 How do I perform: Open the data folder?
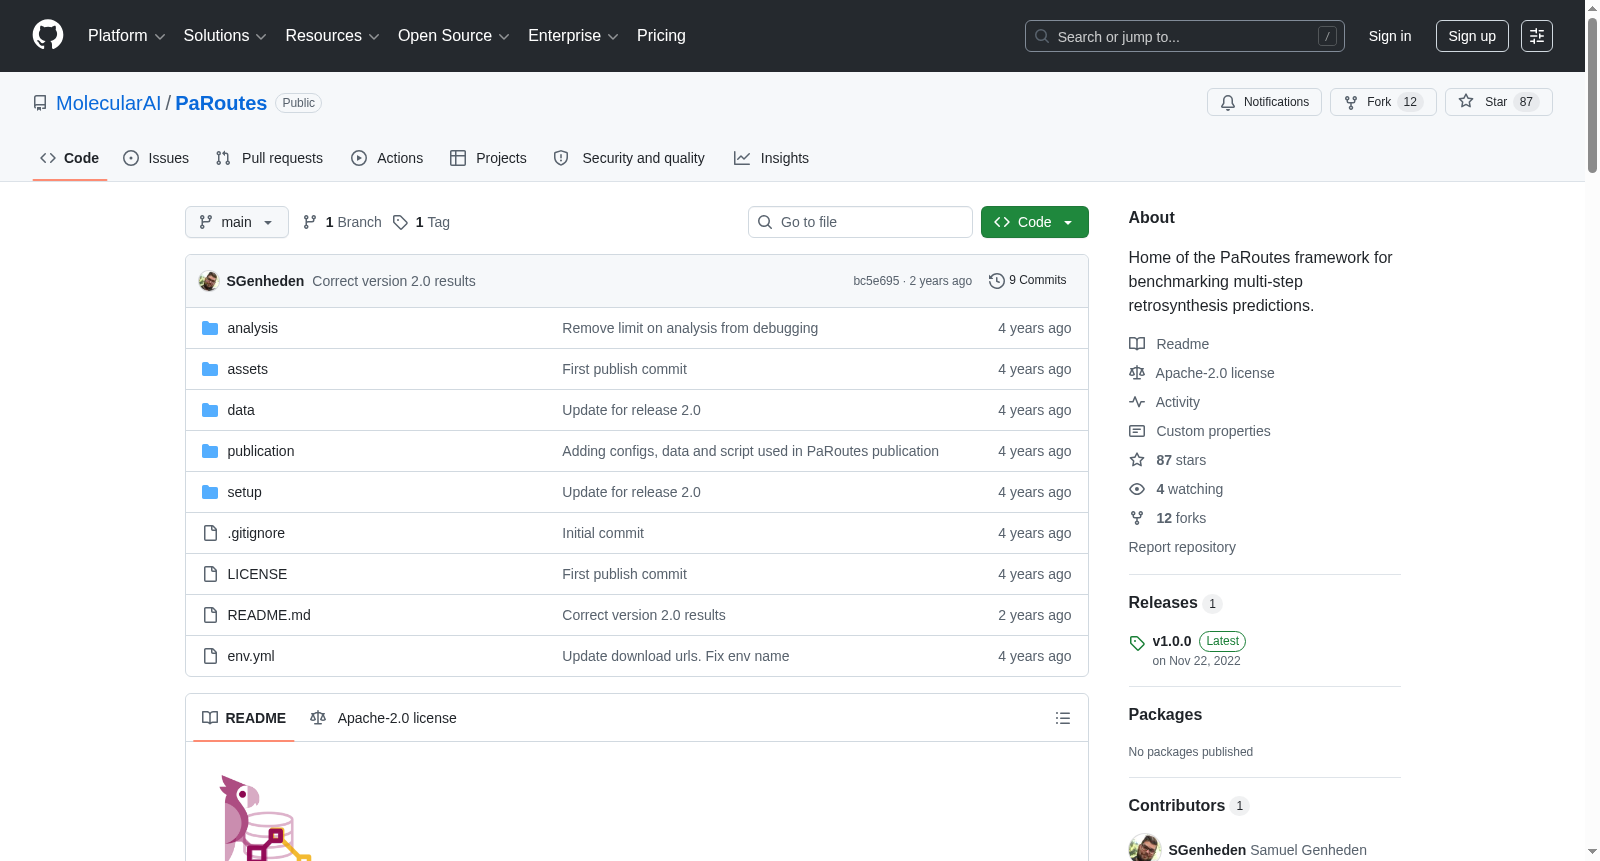pyautogui.click(x=241, y=410)
